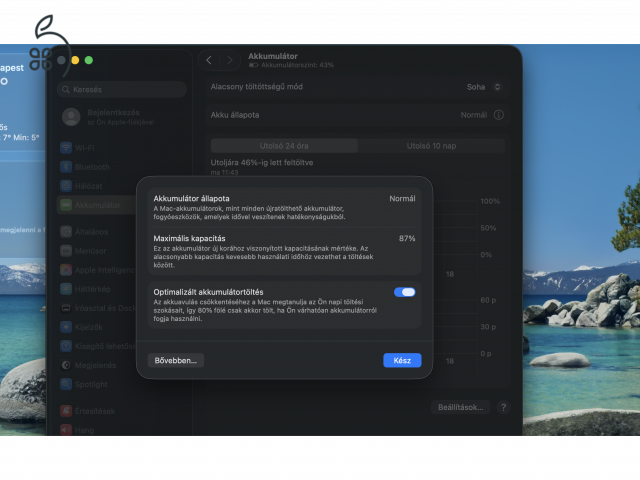Image resolution: width=640 pixels, height=480 pixels.
Task: Open the Wi-Fi icon in sidebar
Action: pyautogui.click(x=66, y=148)
